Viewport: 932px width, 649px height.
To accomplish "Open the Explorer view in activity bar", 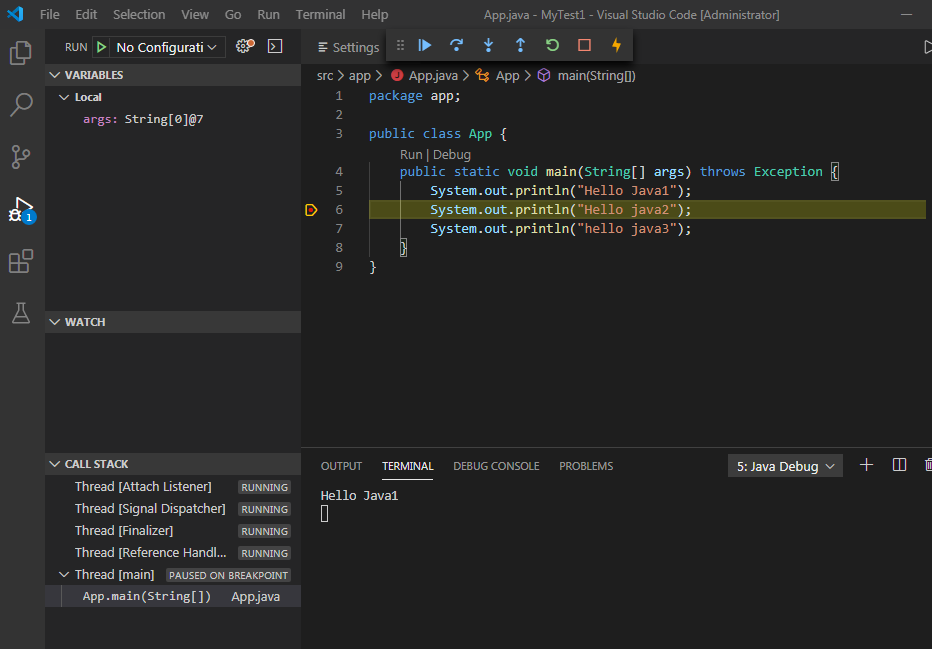I will tap(21, 53).
